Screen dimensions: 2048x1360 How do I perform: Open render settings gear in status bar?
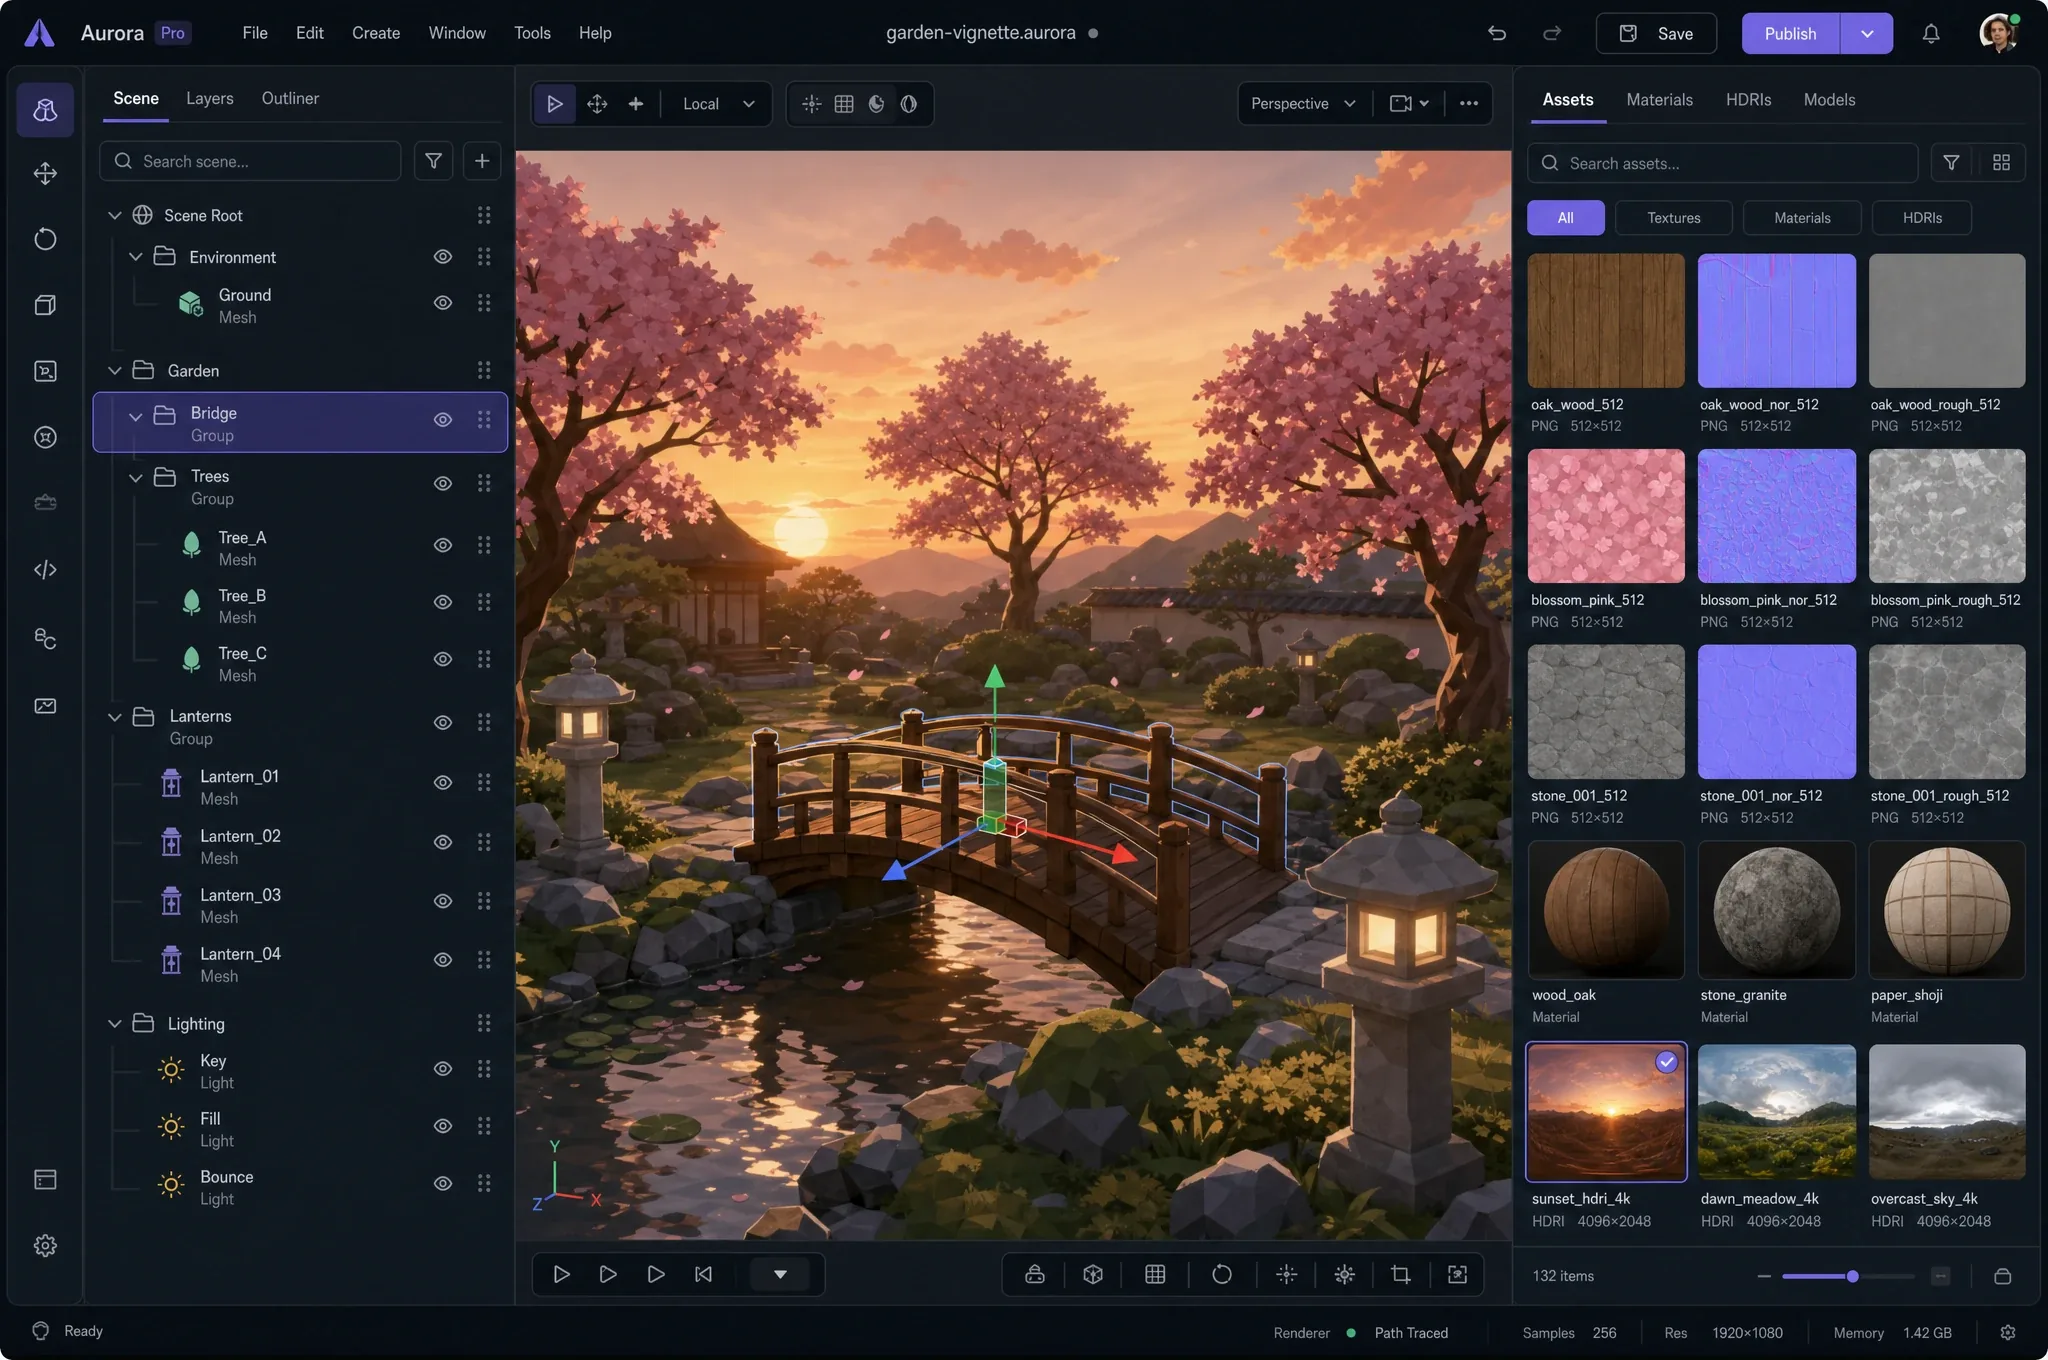(2008, 1333)
